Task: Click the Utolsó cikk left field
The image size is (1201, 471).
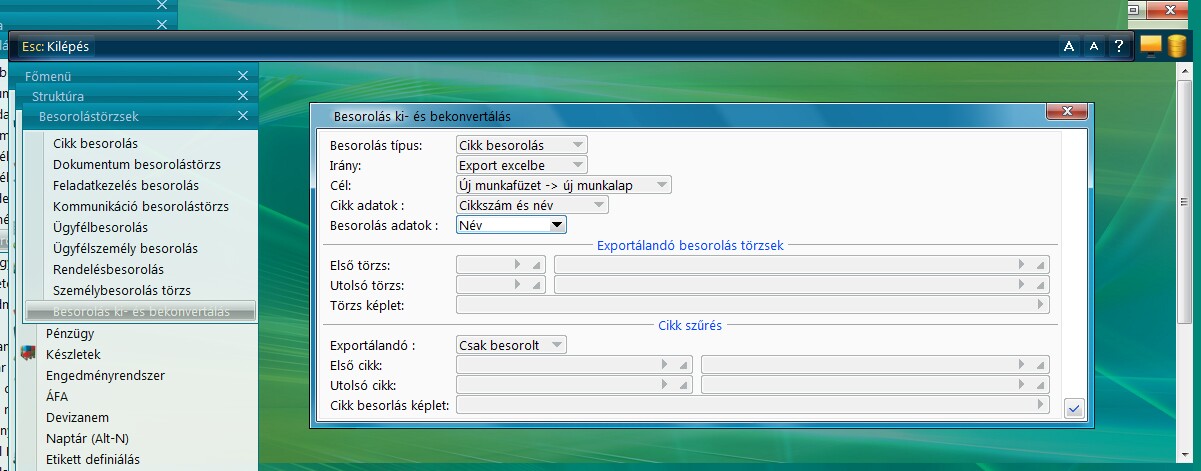Action: coord(574,385)
